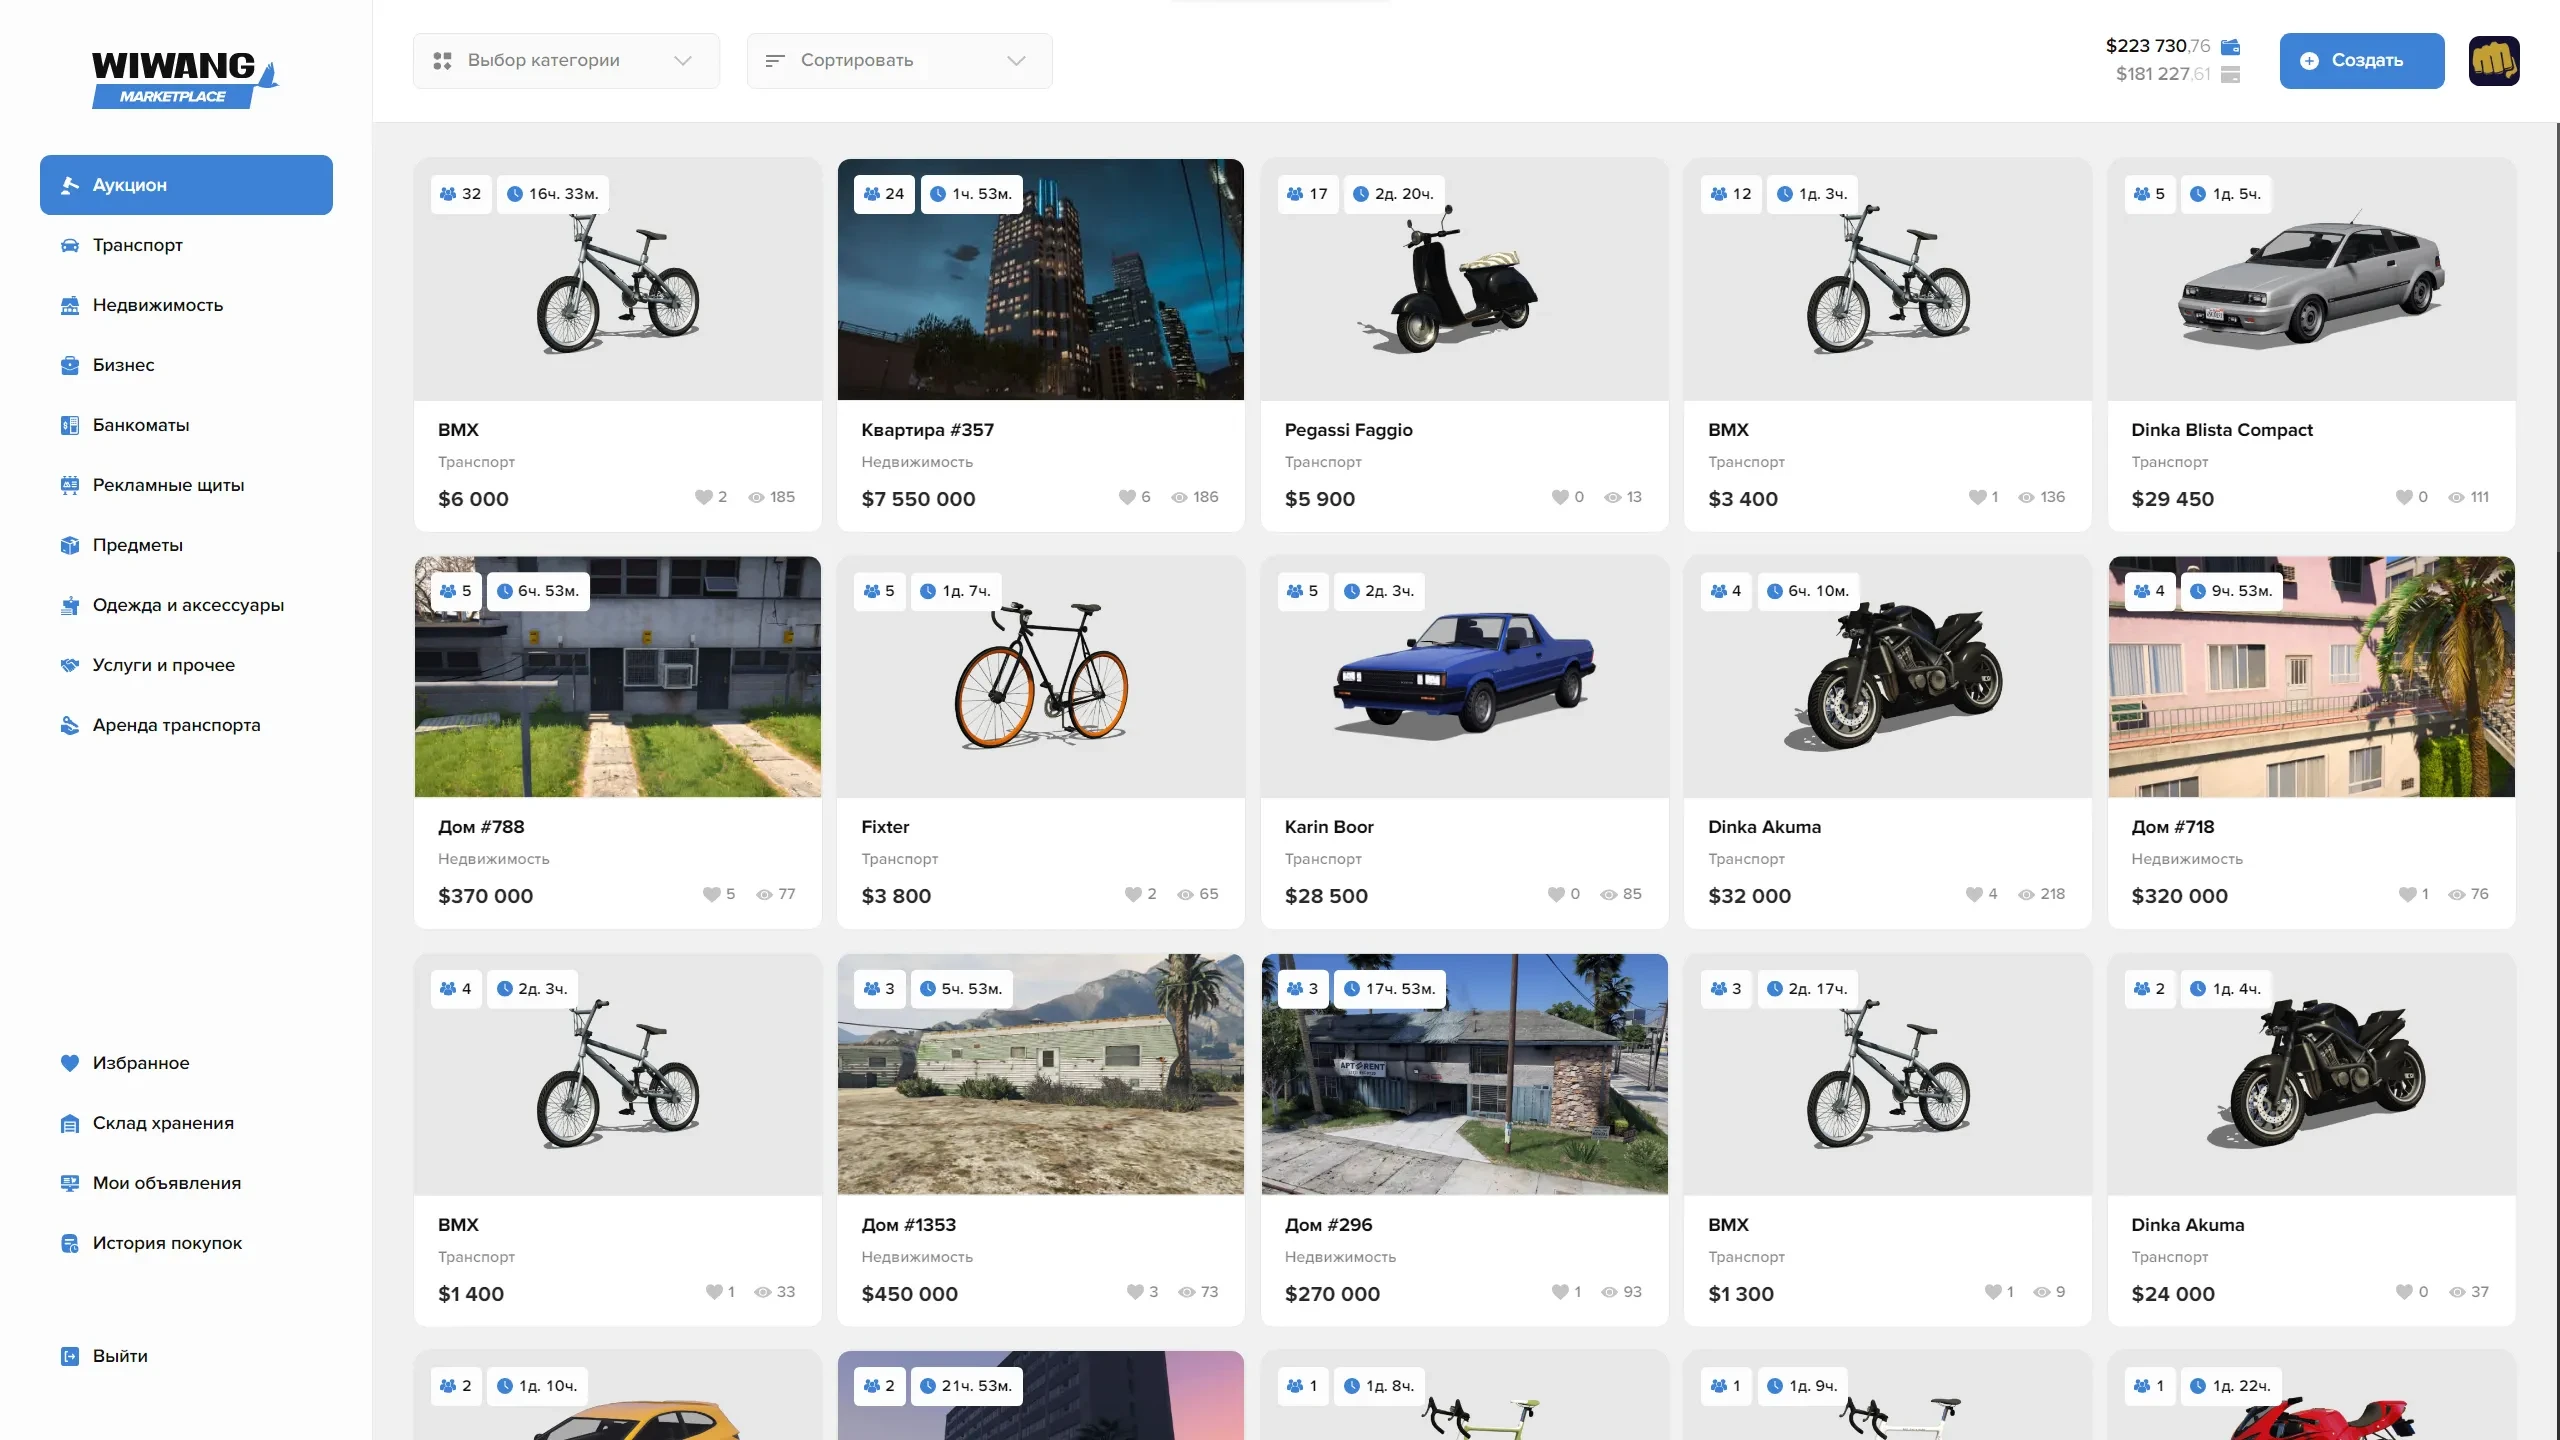This screenshot has width=2560, height=1440.
Task: Click the $7 550 000 price
Action: [918, 499]
